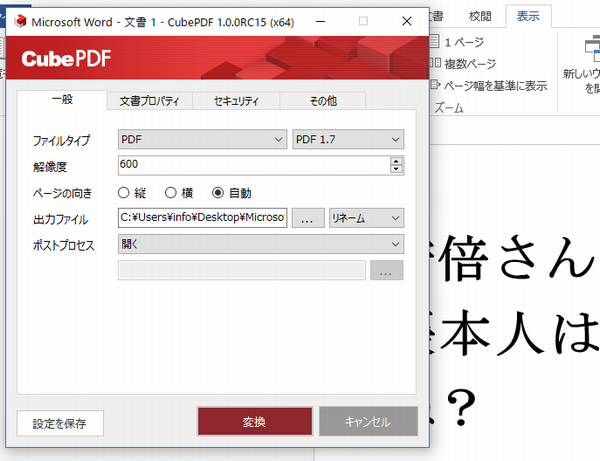Click ページ幅を基準に表示 in Word
Viewport: 600px width, 461px height.
click(x=489, y=86)
